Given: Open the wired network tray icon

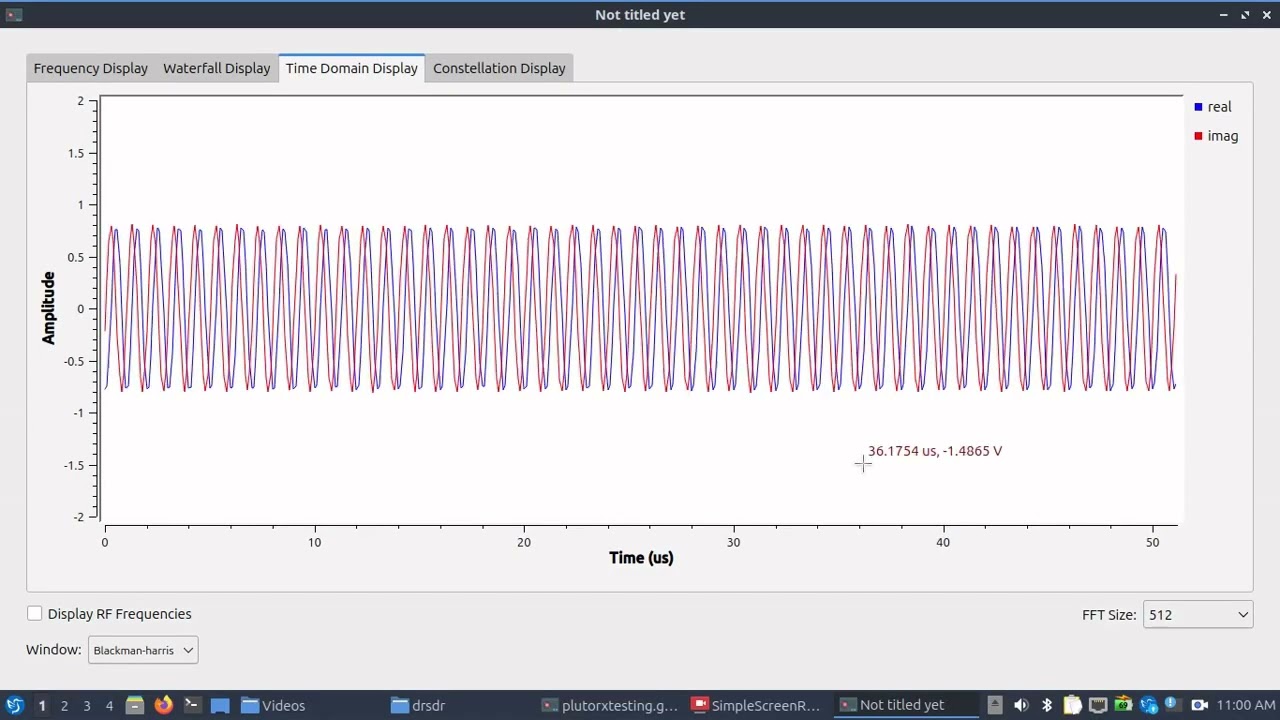Looking at the screenshot, I should click(1098, 705).
